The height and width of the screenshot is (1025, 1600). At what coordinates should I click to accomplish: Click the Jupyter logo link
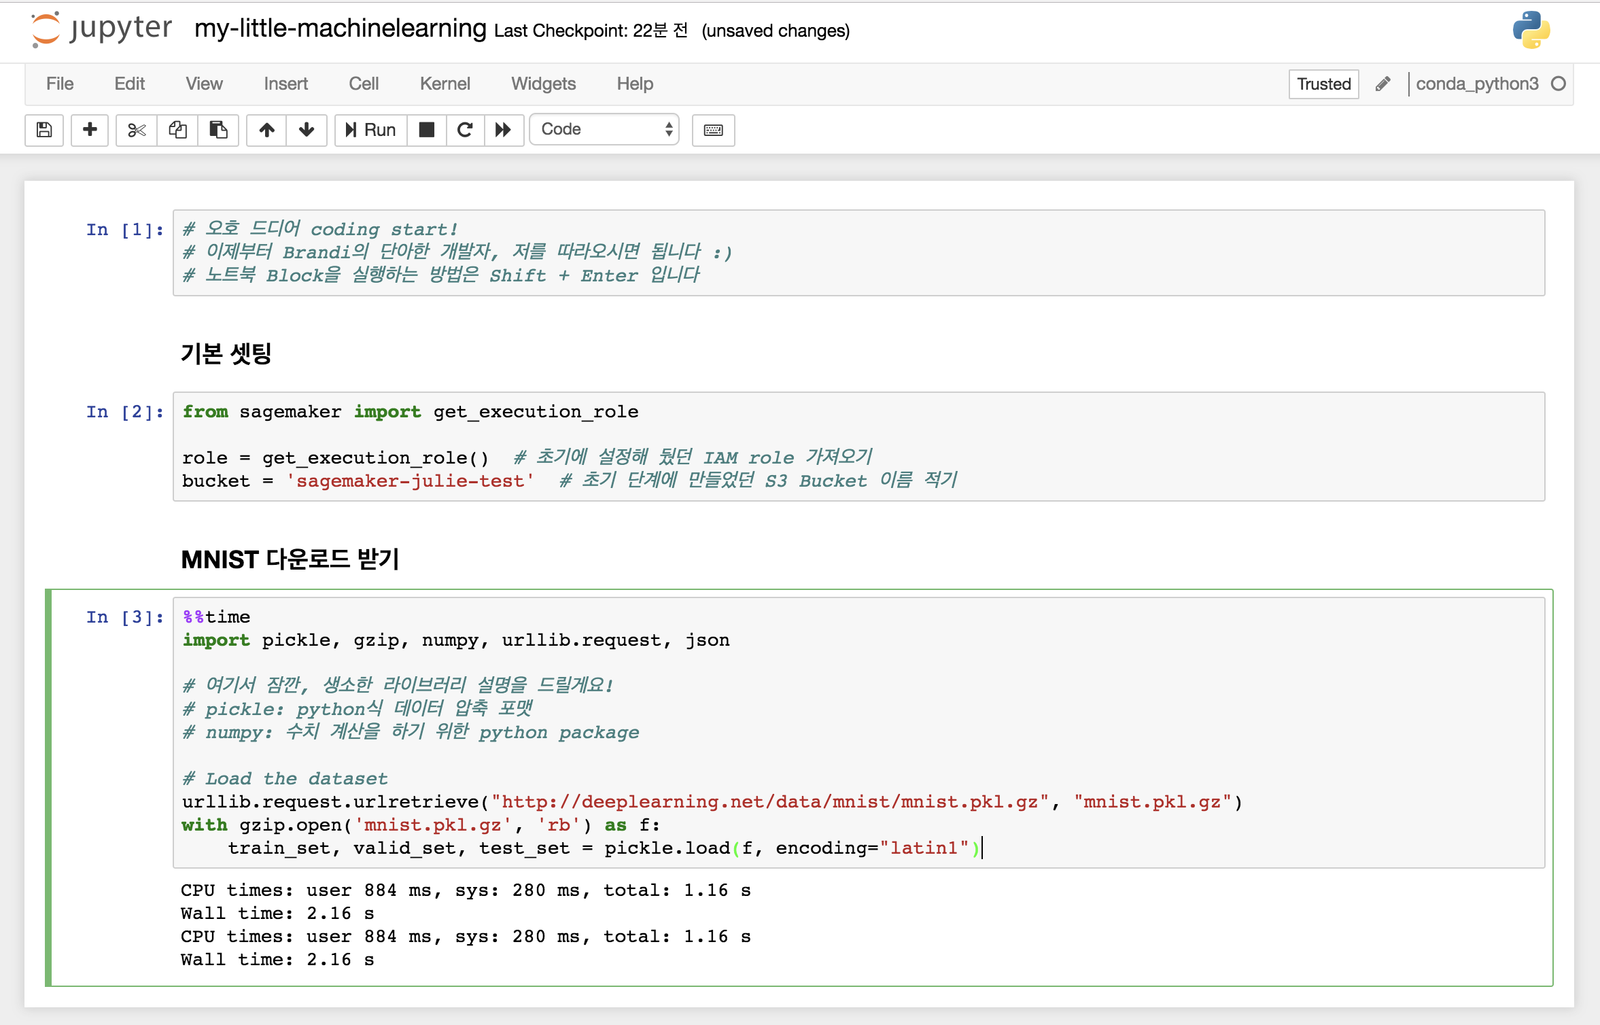pos(102,29)
